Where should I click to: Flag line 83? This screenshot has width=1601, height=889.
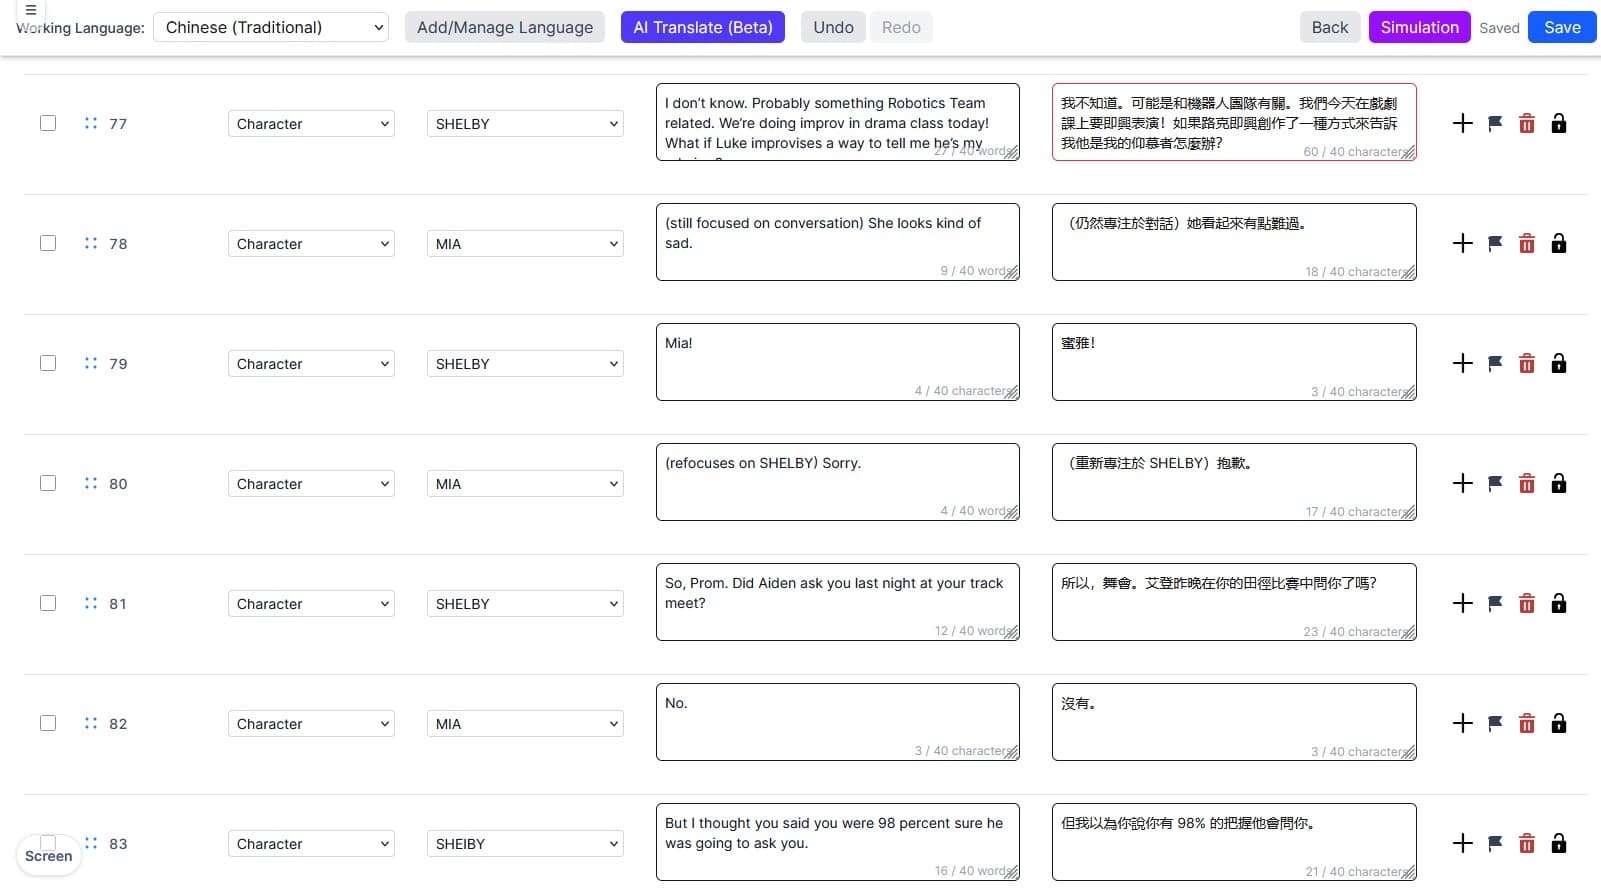[1495, 843]
